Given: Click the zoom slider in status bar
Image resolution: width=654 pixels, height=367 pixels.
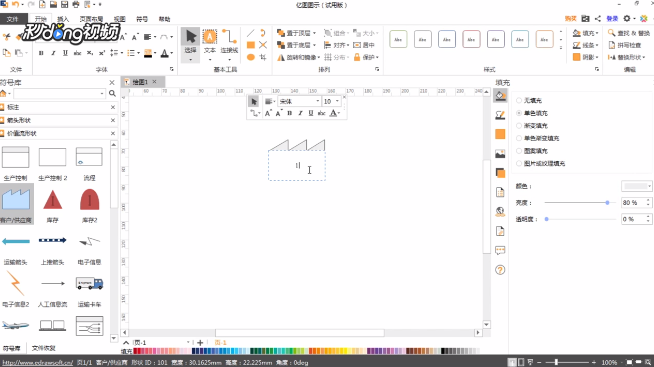Looking at the screenshot, I should click(x=556, y=362).
